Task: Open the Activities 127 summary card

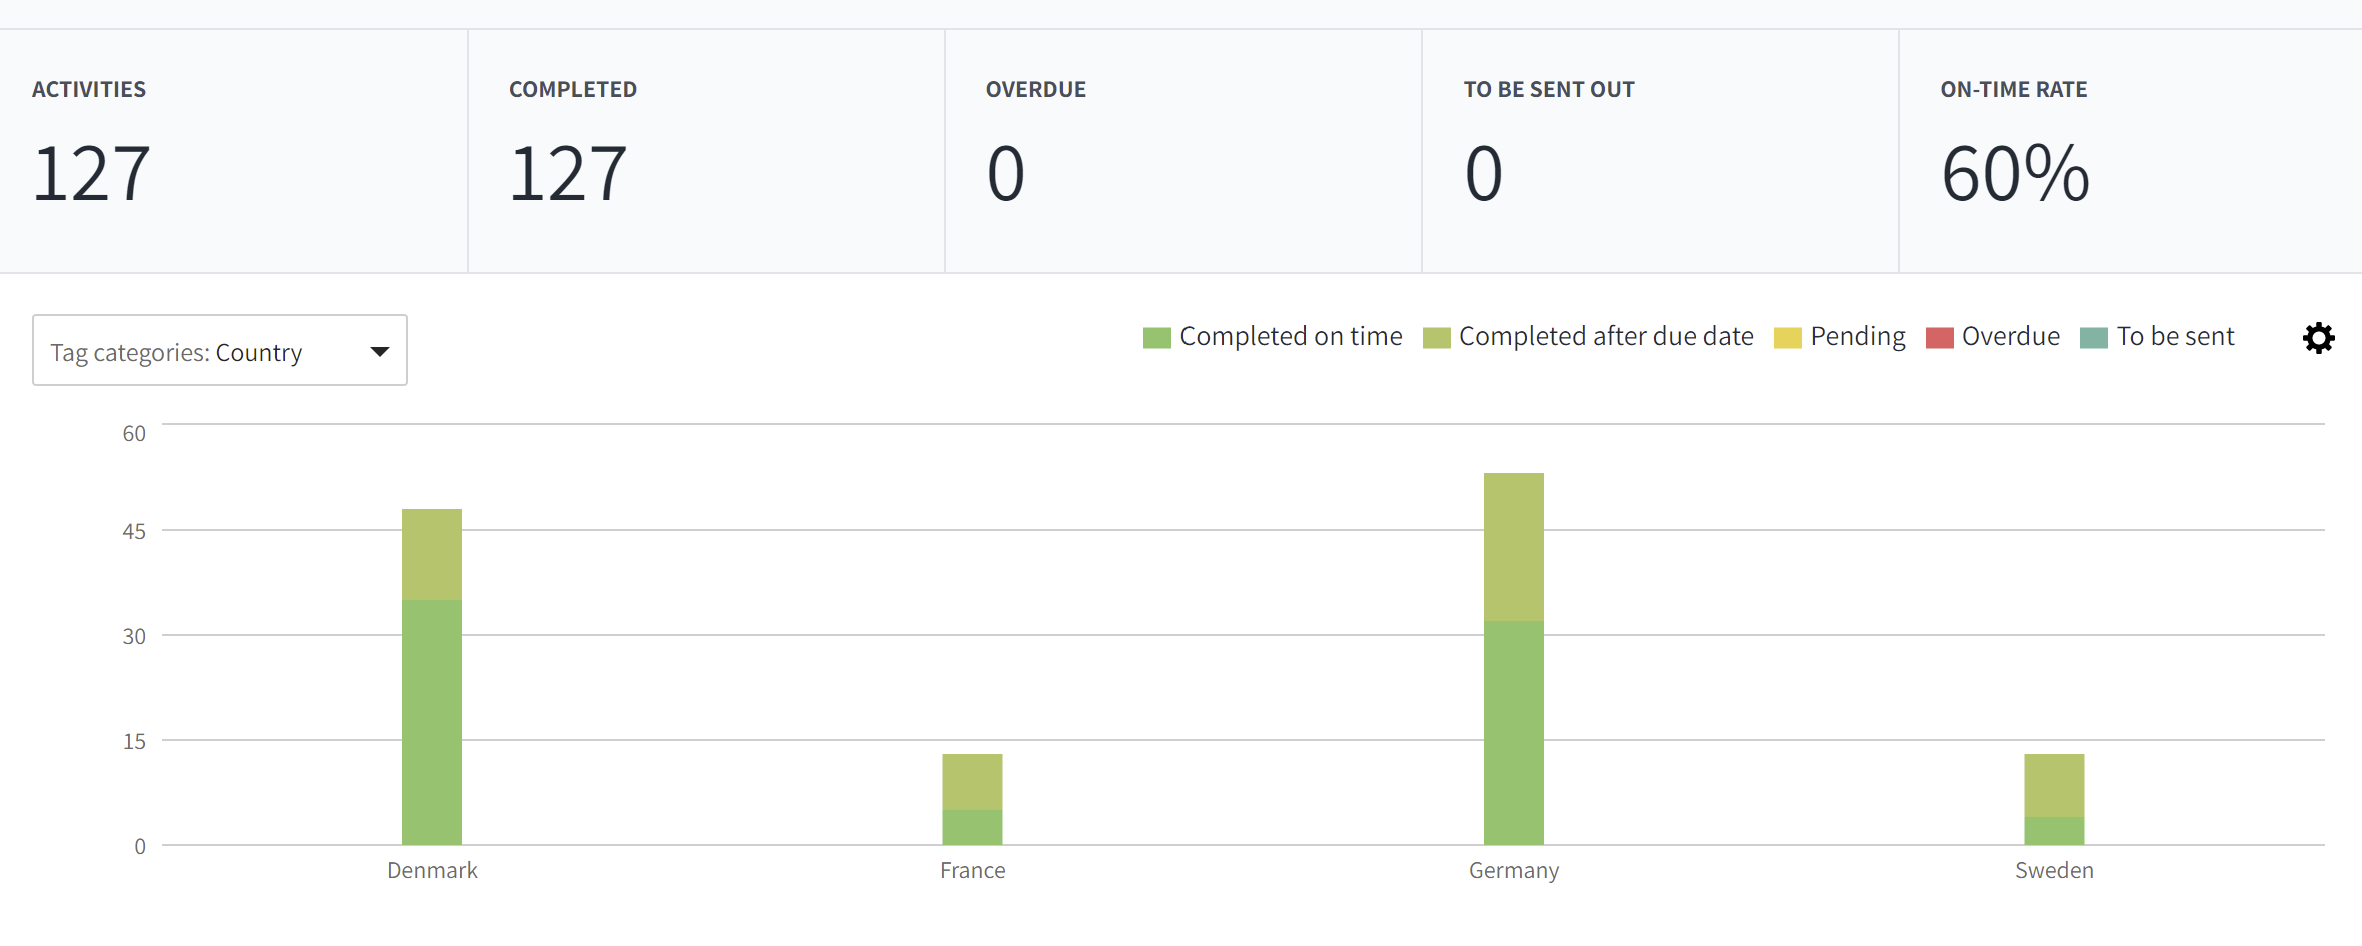Action: coord(234,151)
